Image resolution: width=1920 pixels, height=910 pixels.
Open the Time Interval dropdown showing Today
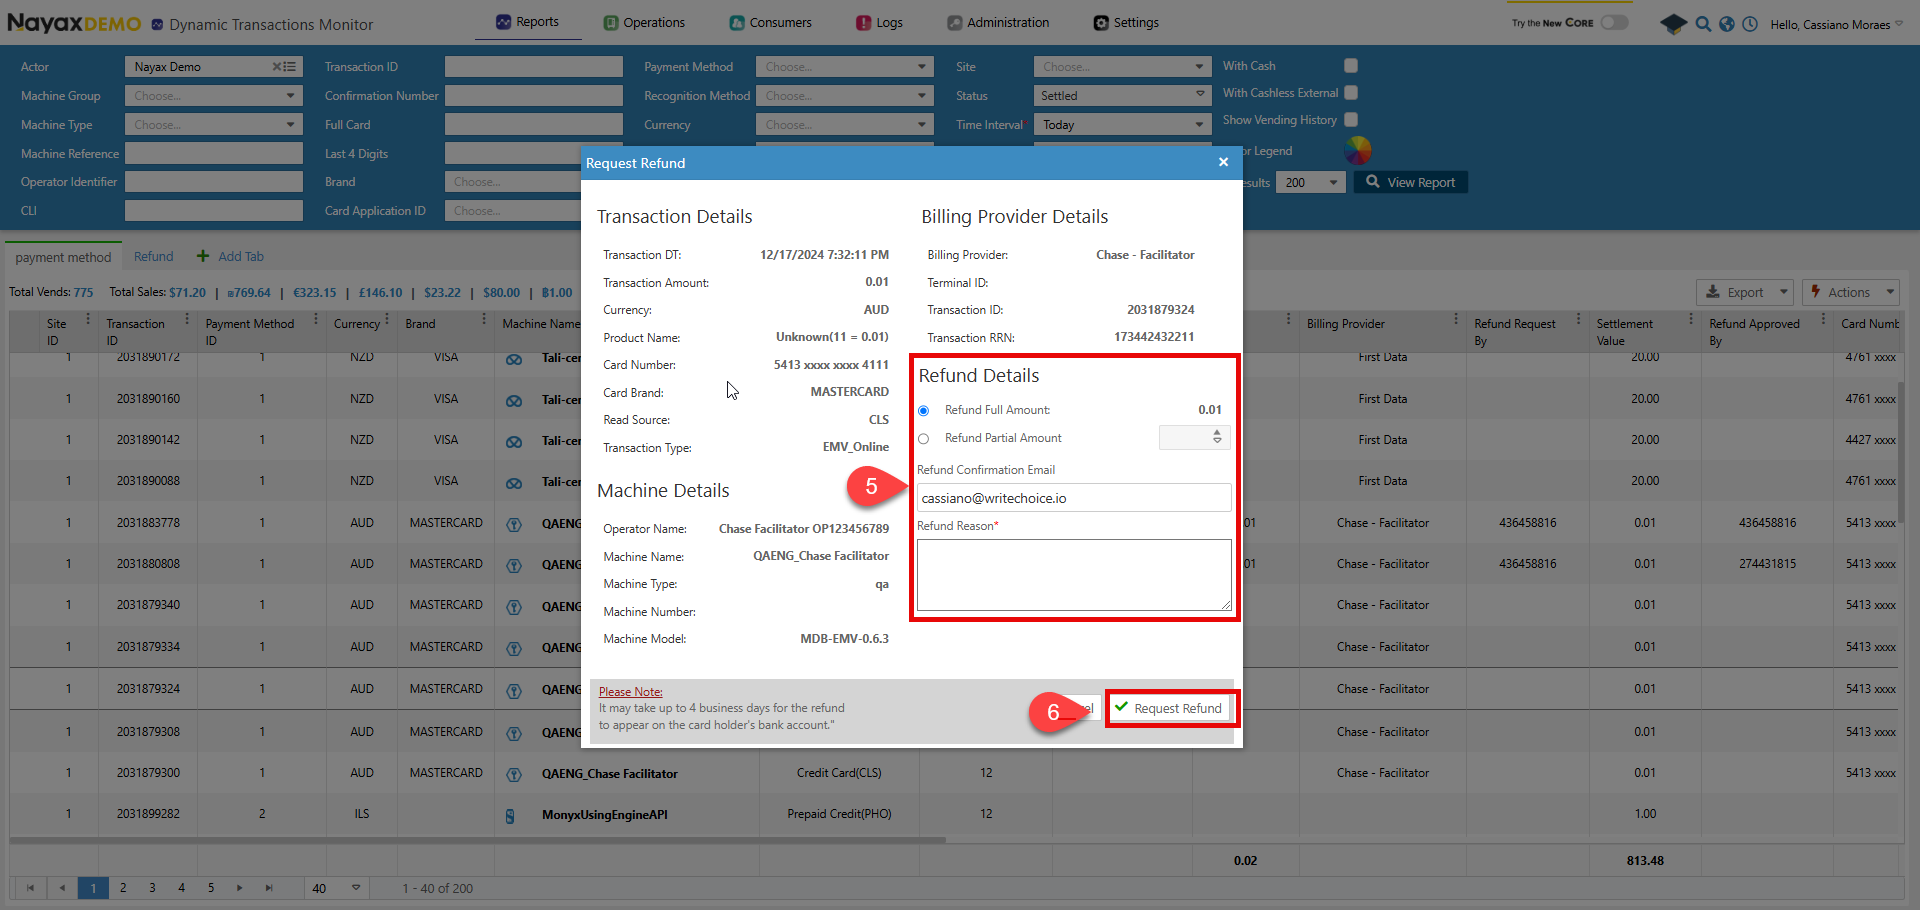click(x=1123, y=125)
